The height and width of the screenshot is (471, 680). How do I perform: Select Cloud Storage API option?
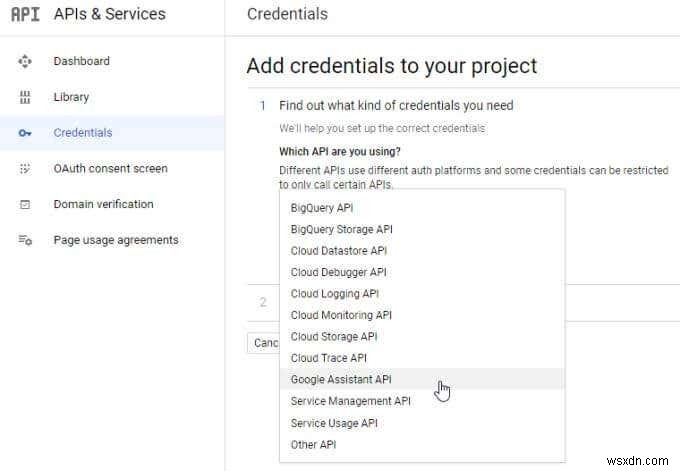point(334,337)
